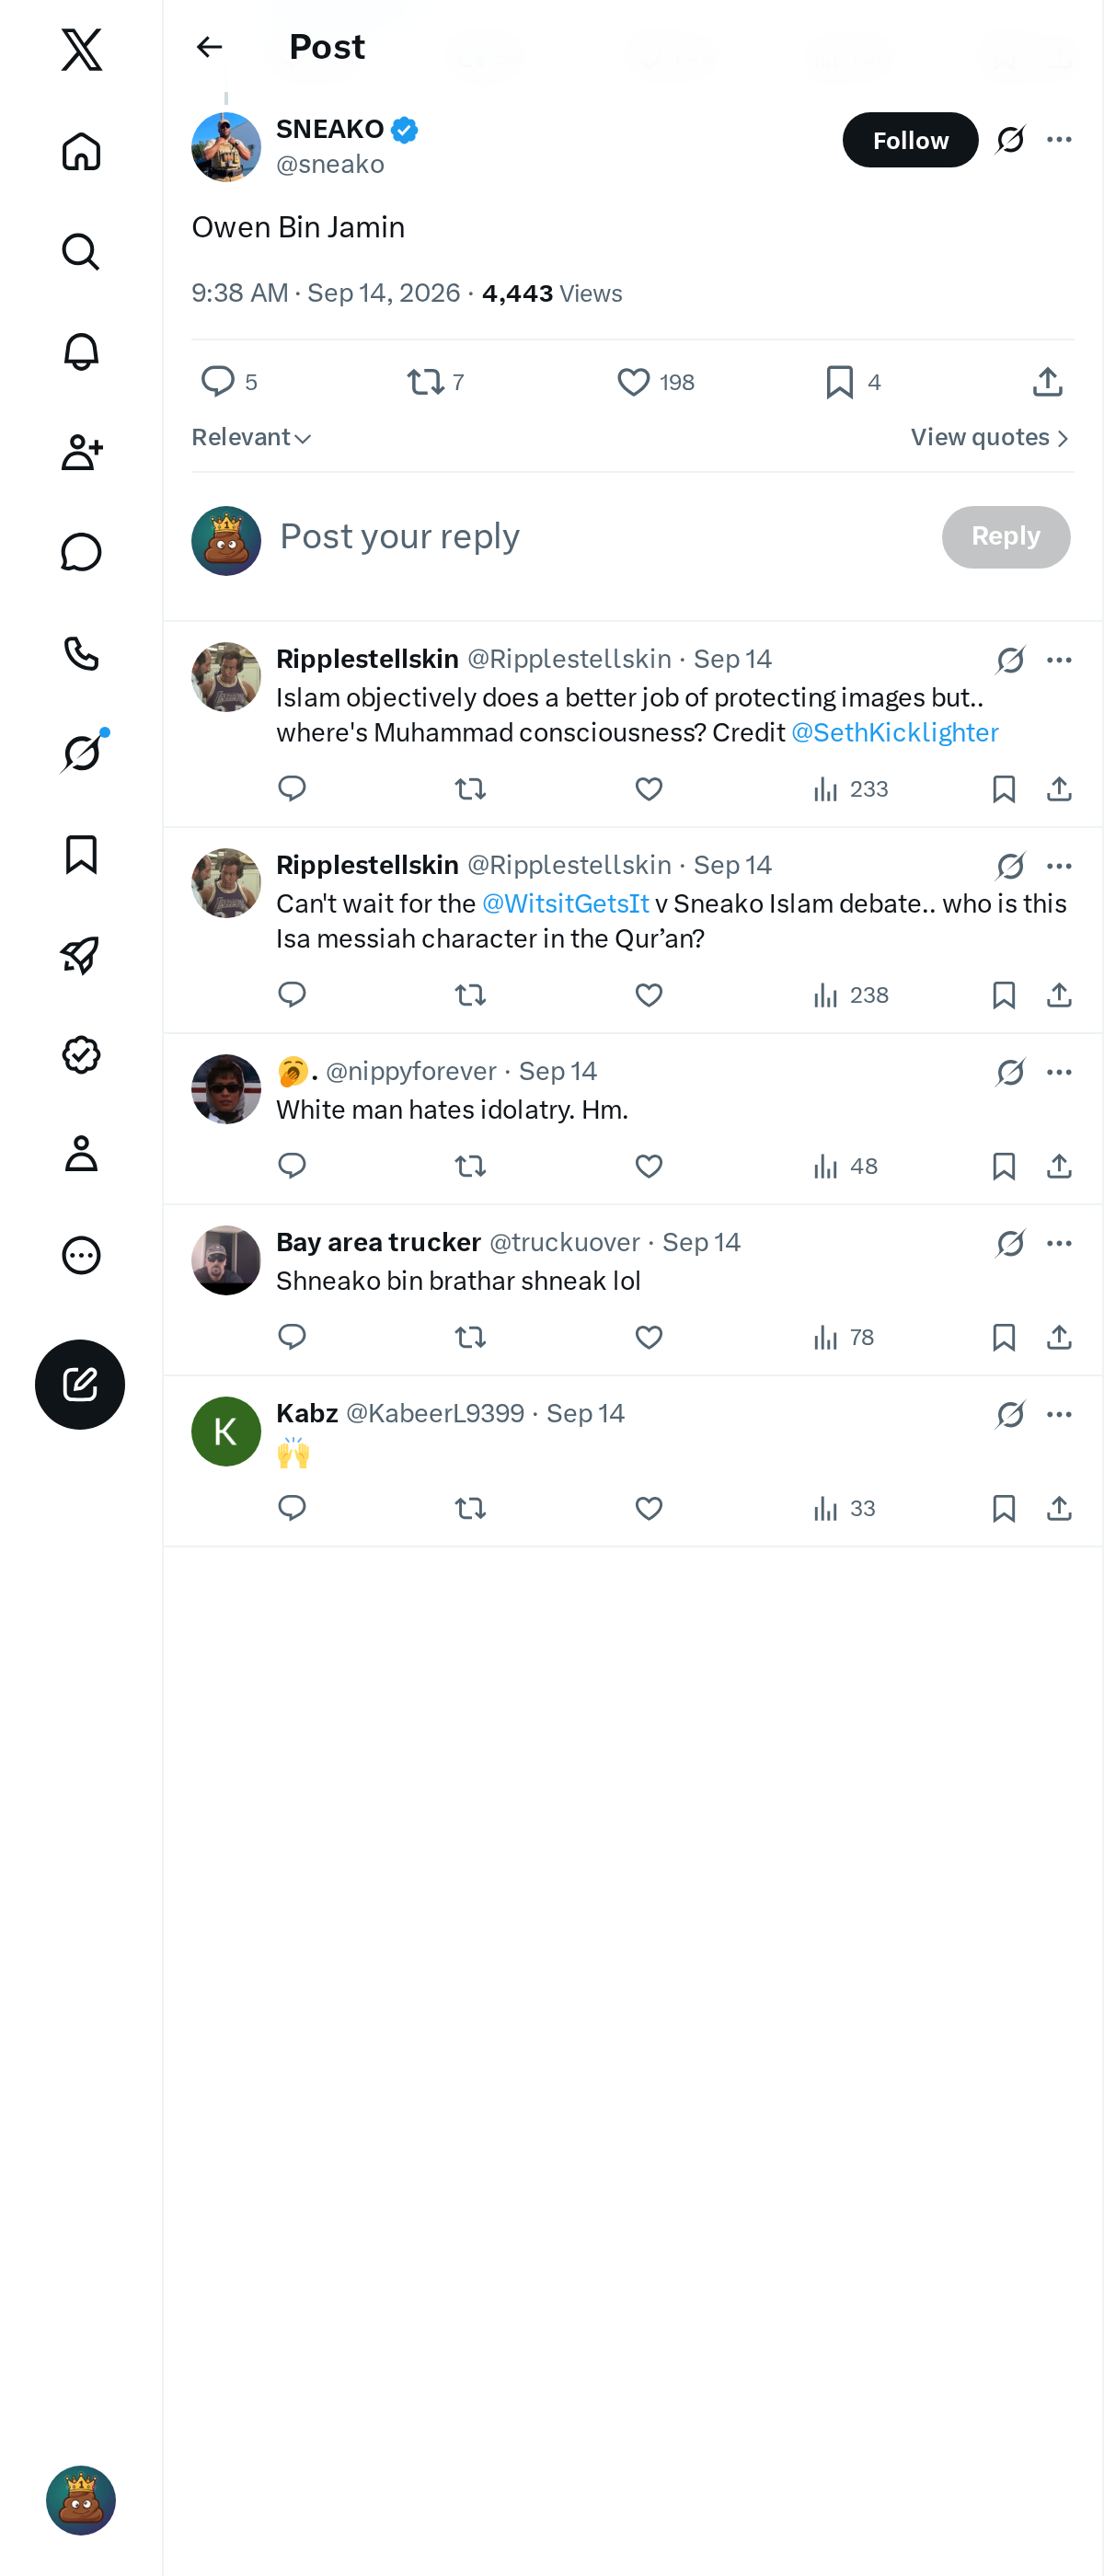
Task: Open the Profile item in the sidebar
Action: coord(81,1154)
